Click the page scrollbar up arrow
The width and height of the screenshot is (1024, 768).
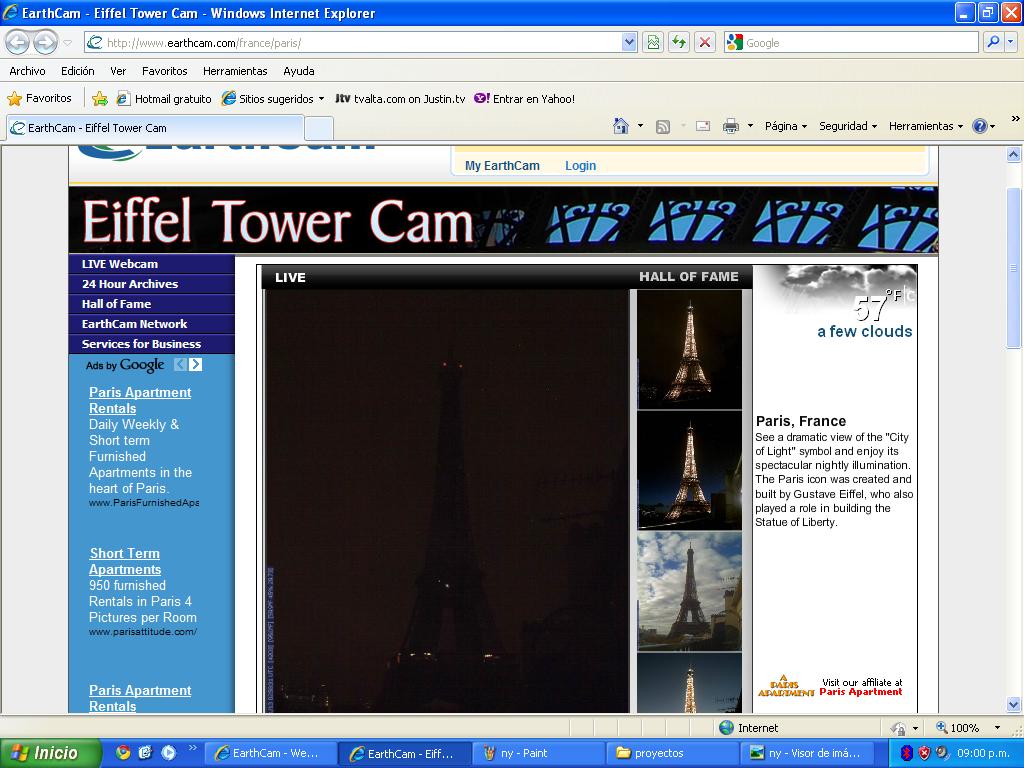[1014, 155]
